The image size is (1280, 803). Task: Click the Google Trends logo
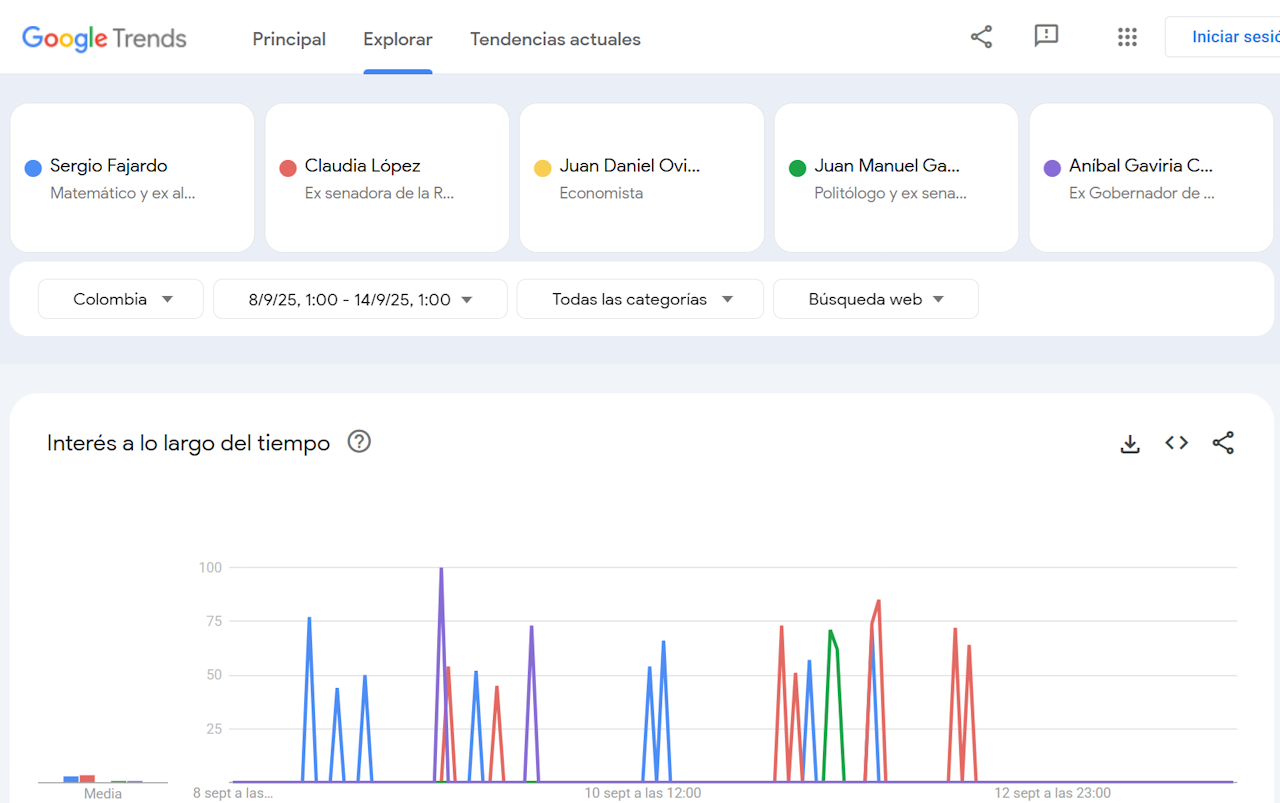(104, 39)
